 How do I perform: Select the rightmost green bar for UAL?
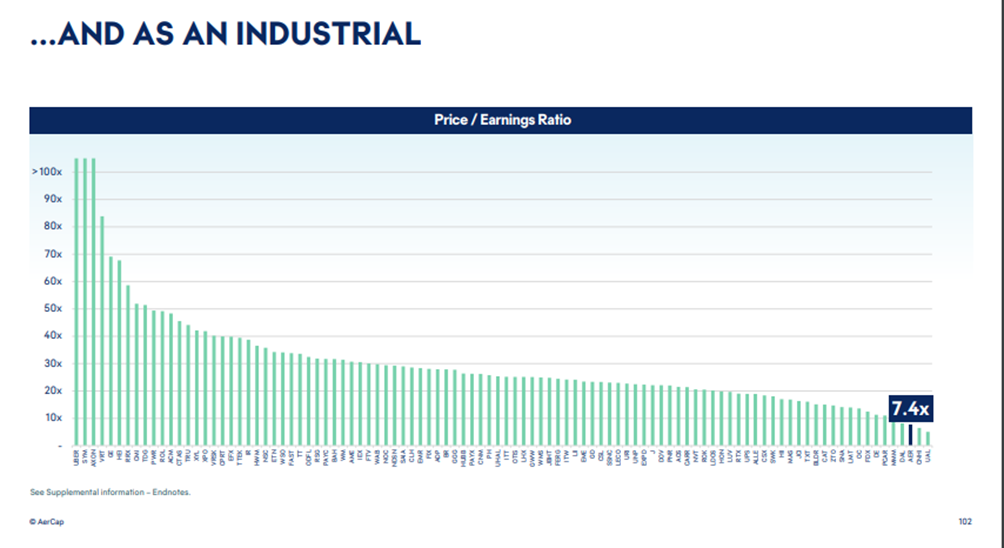928,438
